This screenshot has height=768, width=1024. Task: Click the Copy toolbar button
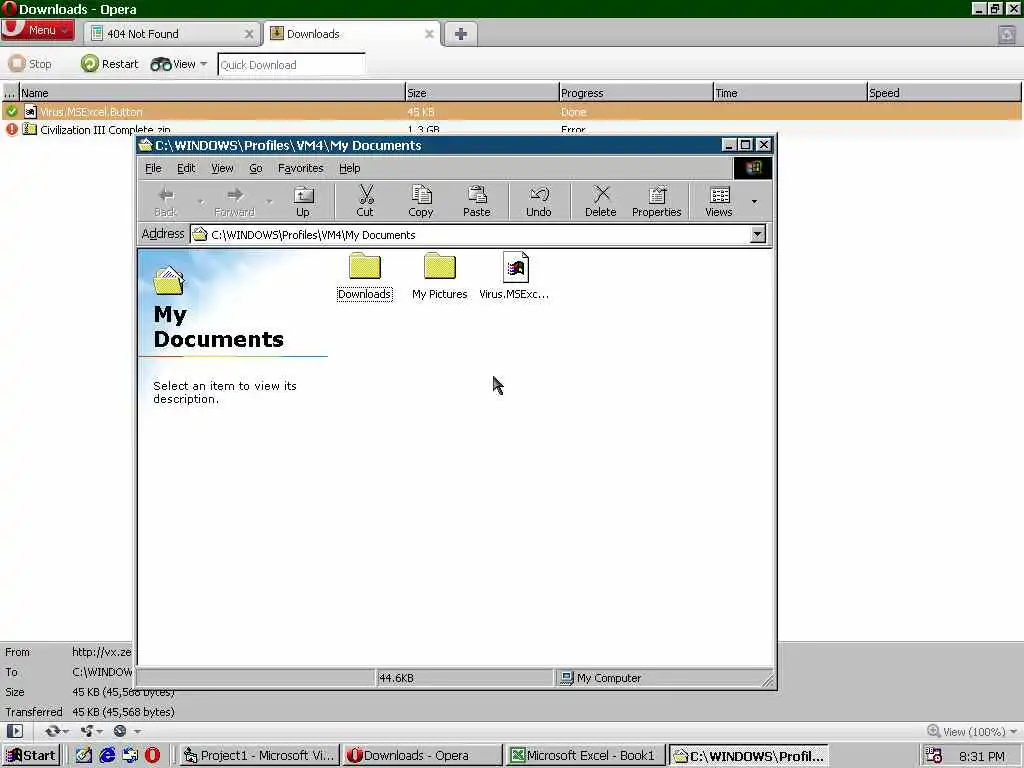(421, 201)
